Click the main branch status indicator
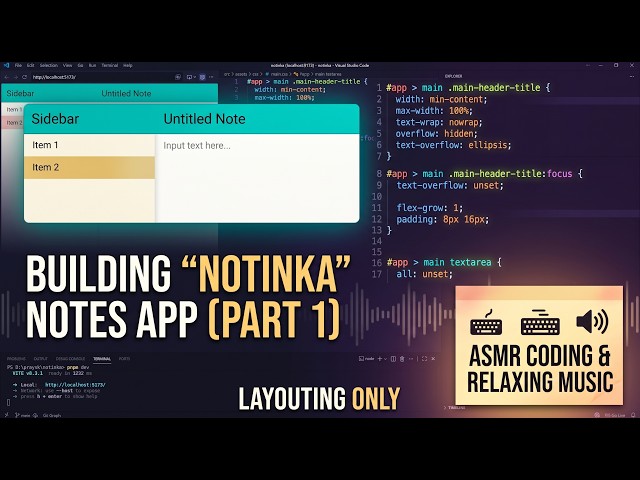The height and width of the screenshot is (480, 640). pyautogui.click(x=22, y=416)
